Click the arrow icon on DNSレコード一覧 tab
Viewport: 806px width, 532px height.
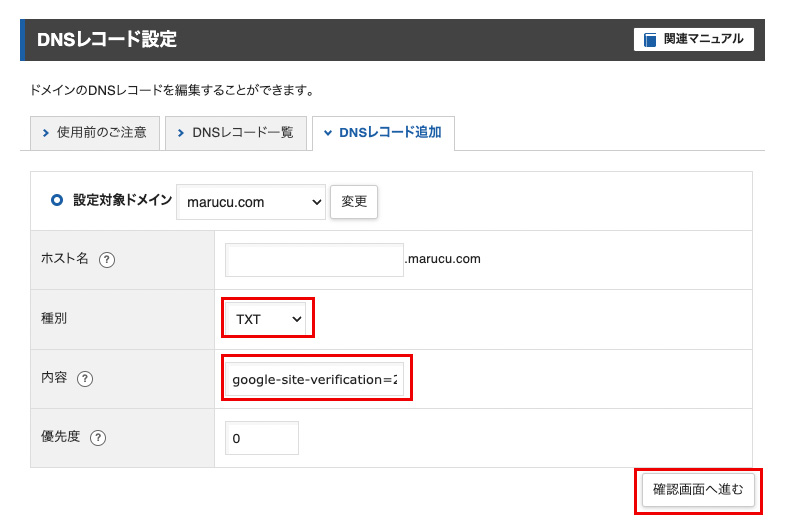(181, 133)
